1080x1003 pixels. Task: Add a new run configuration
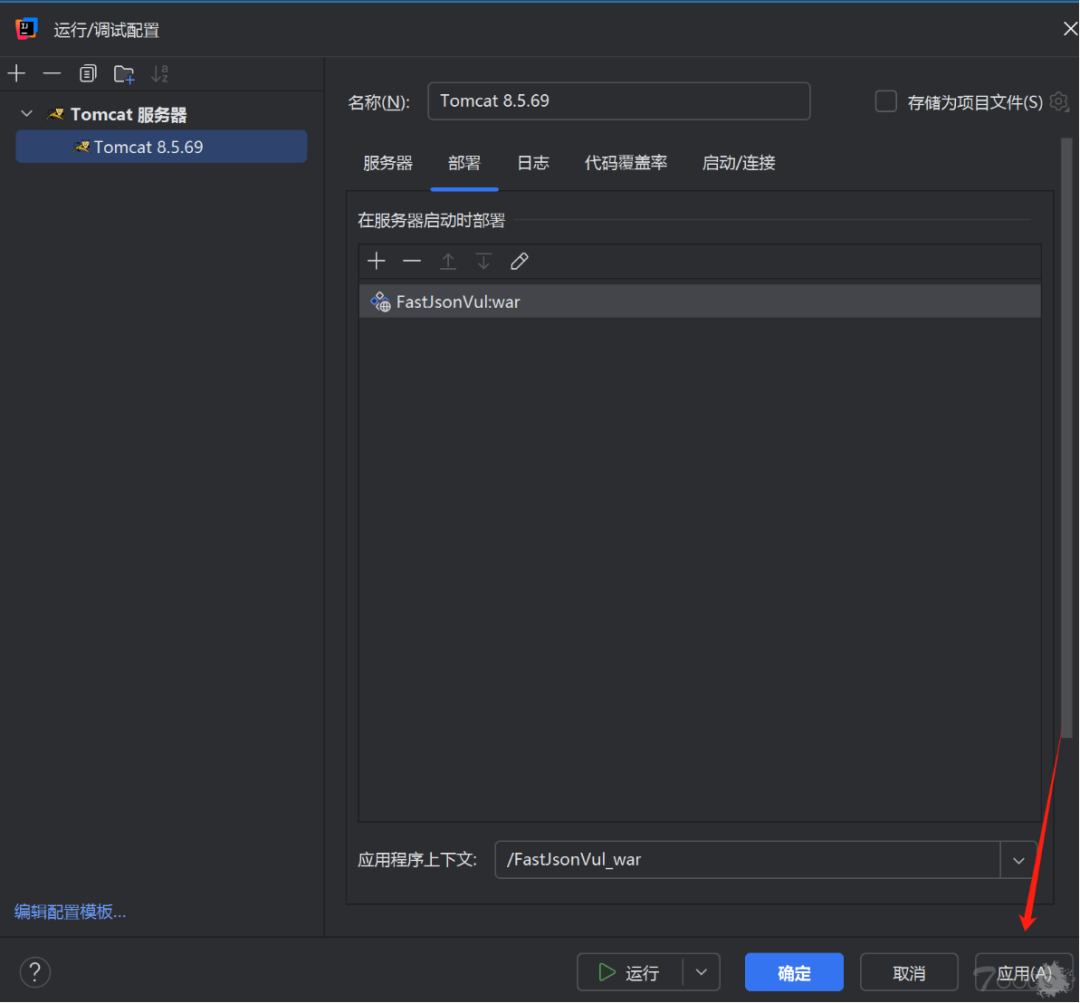click(17, 73)
